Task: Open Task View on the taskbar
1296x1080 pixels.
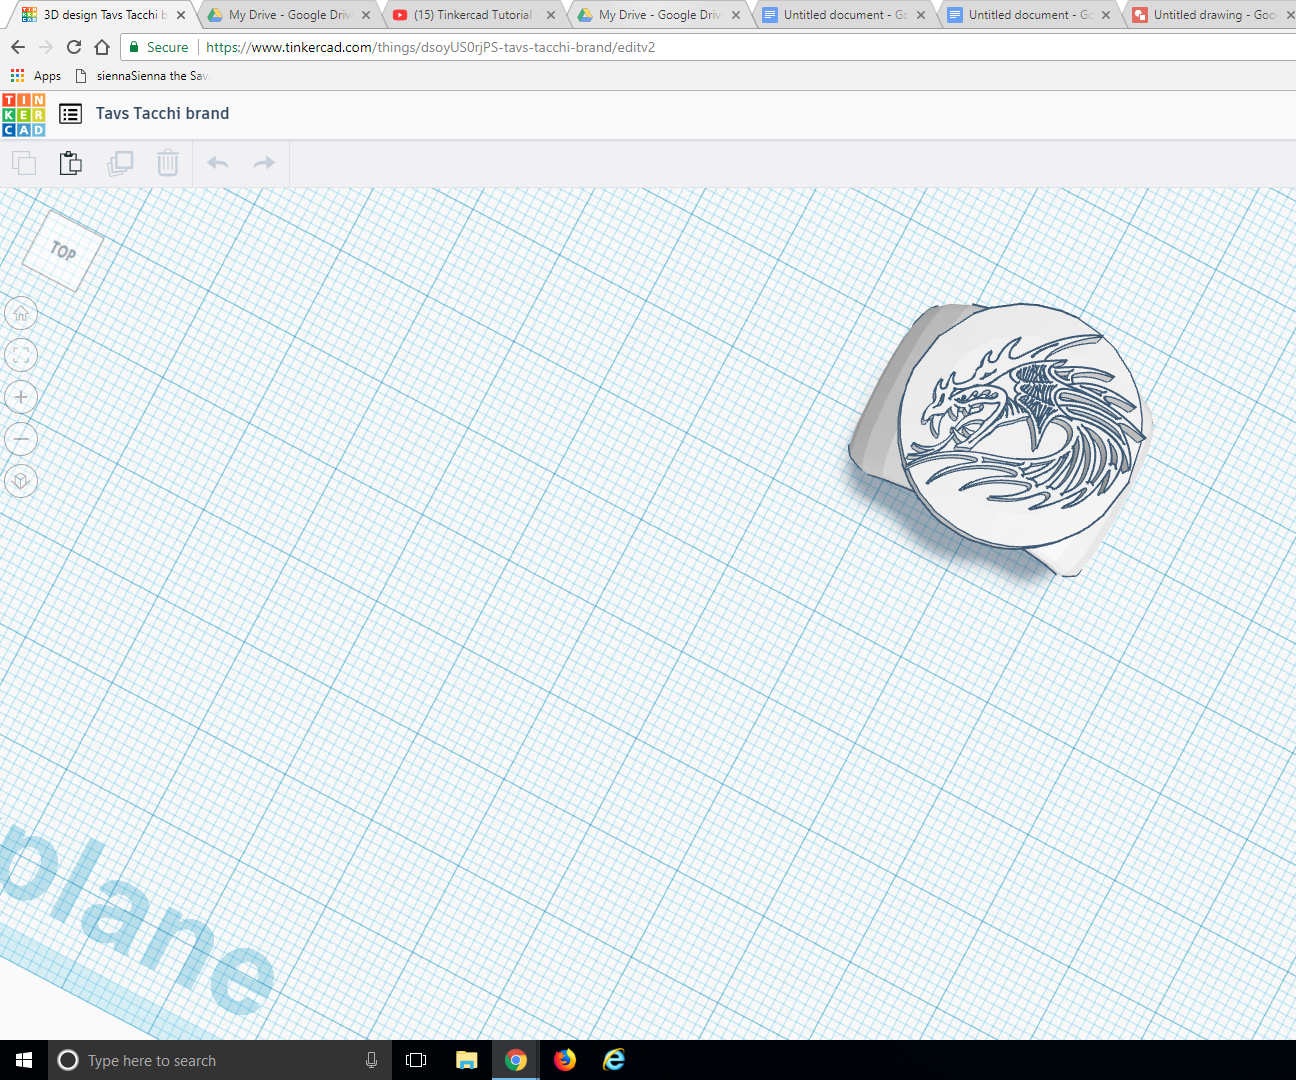Action: pyautogui.click(x=416, y=1060)
